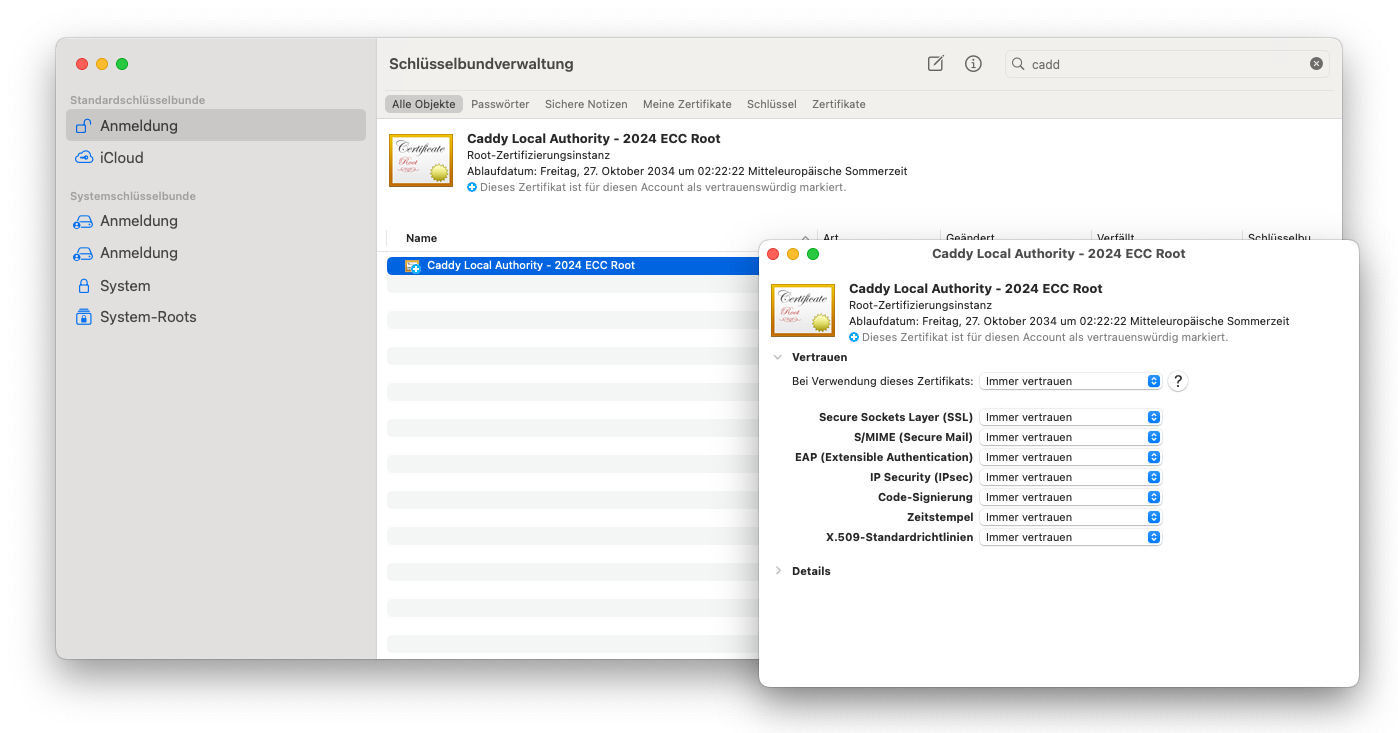The image size is (1398, 733).
Task: Click the small certificate icon in the list row
Action: 412,266
